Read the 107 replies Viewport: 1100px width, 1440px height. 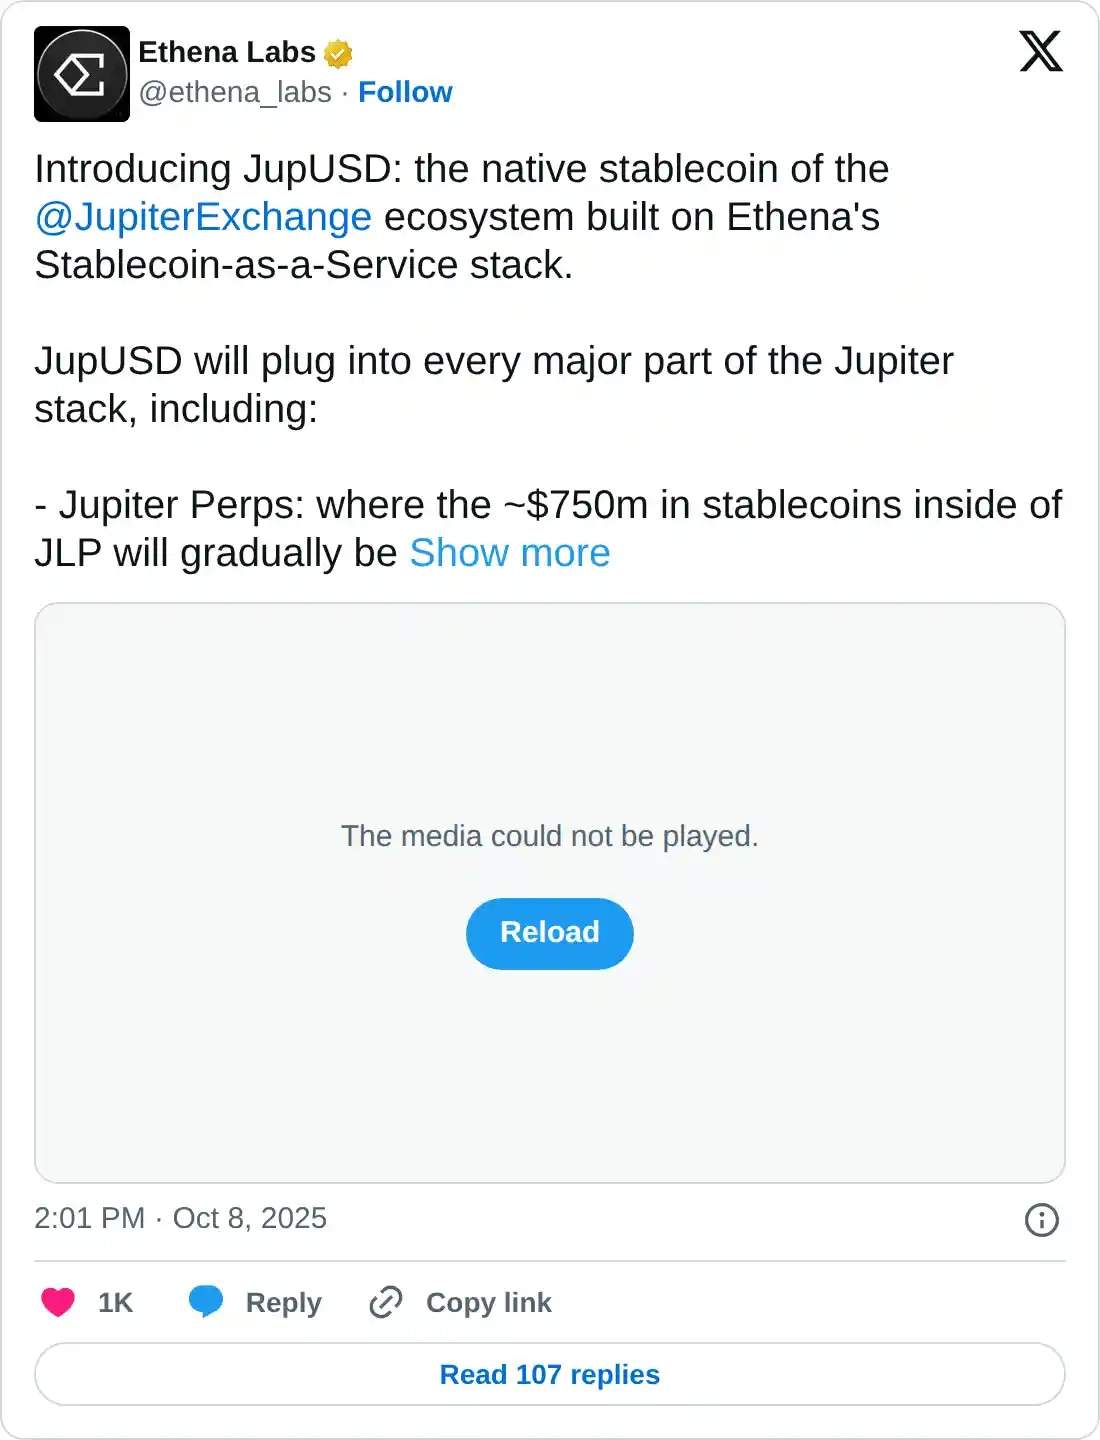coord(549,1374)
